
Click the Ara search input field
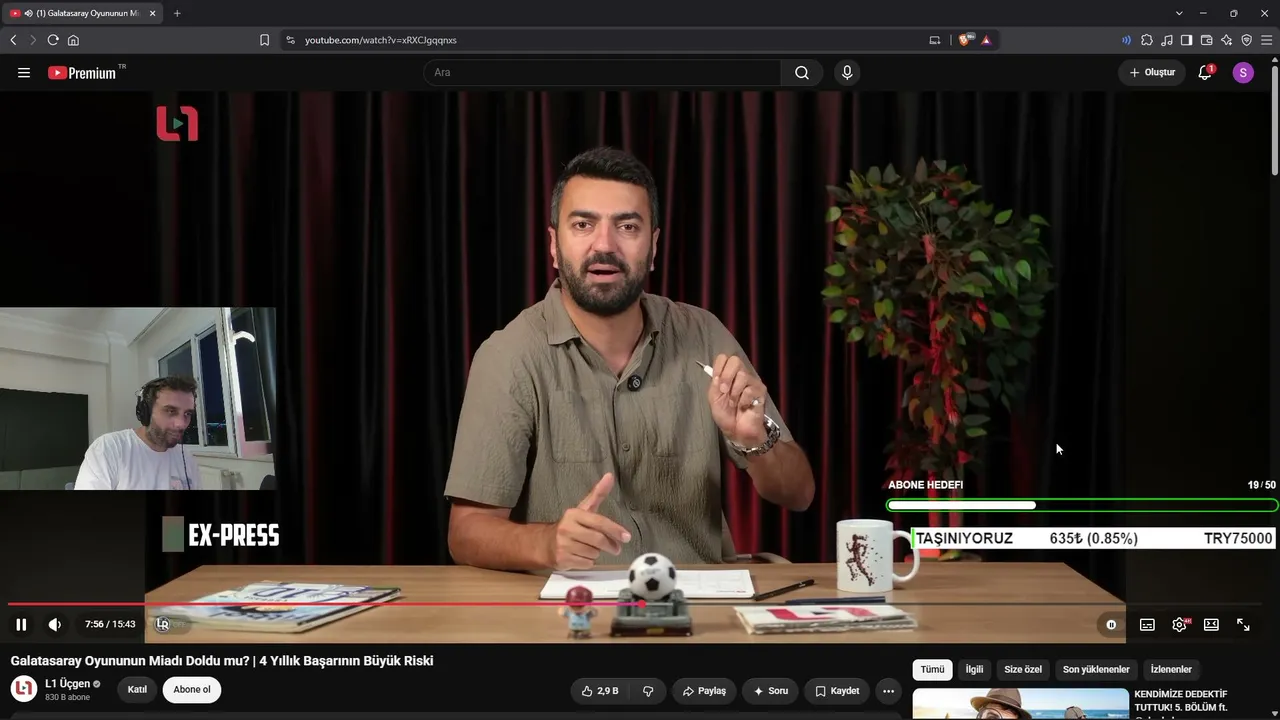(602, 72)
